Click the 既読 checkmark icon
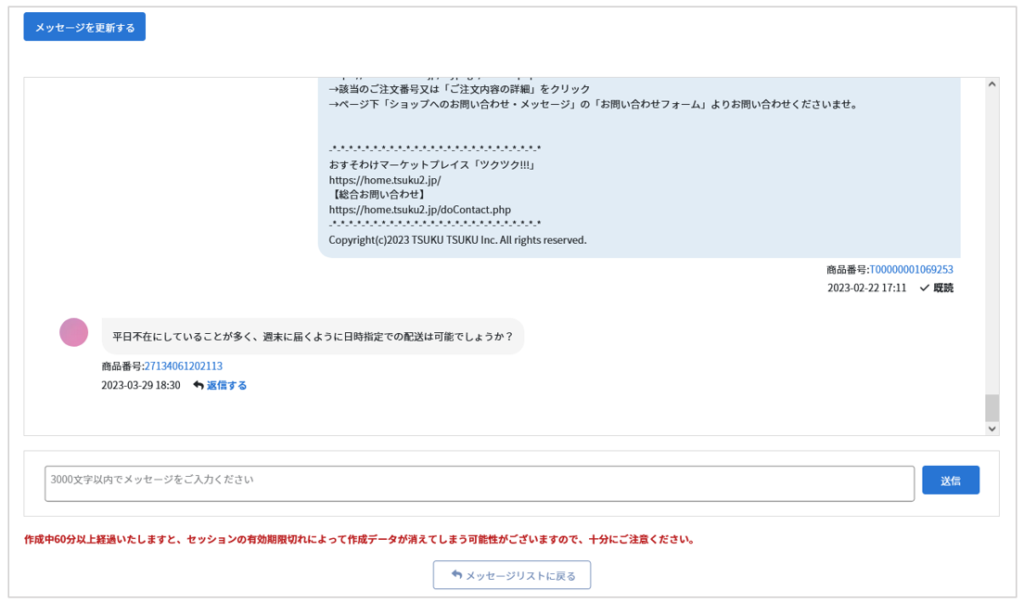 tap(924, 288)
